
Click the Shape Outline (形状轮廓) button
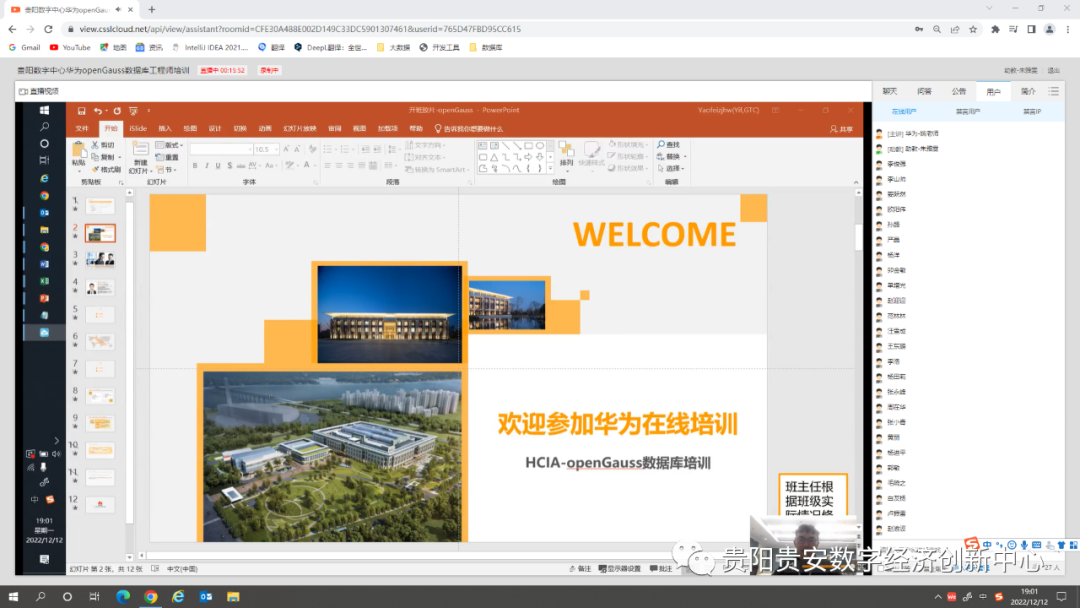627,156
